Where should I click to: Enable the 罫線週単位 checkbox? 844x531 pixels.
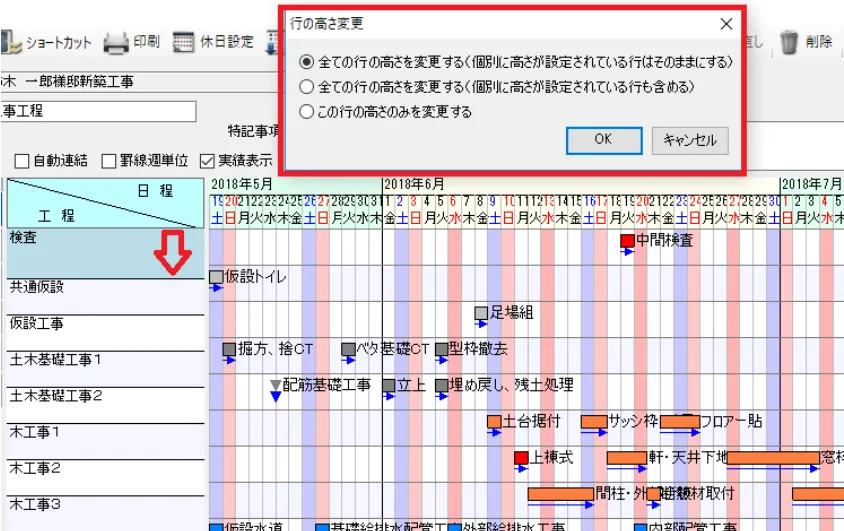[109, 161]
